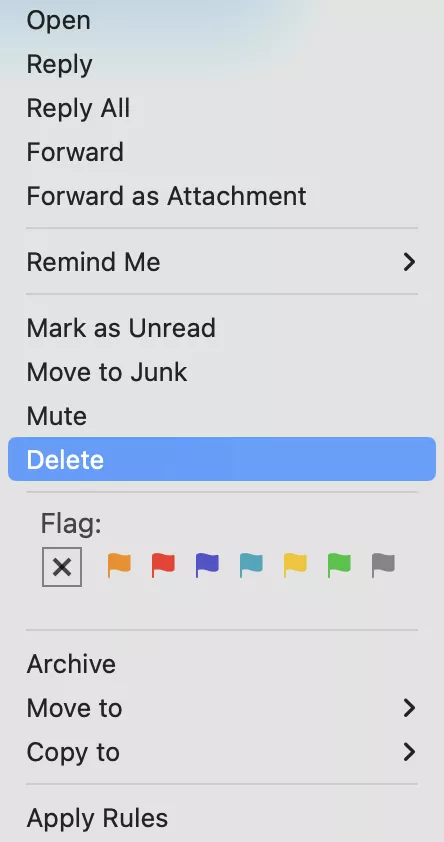Image resolution: width=444 pixels, height=842 pixels.
Task: Mute this conversation
Action: (x=222, y=416)
